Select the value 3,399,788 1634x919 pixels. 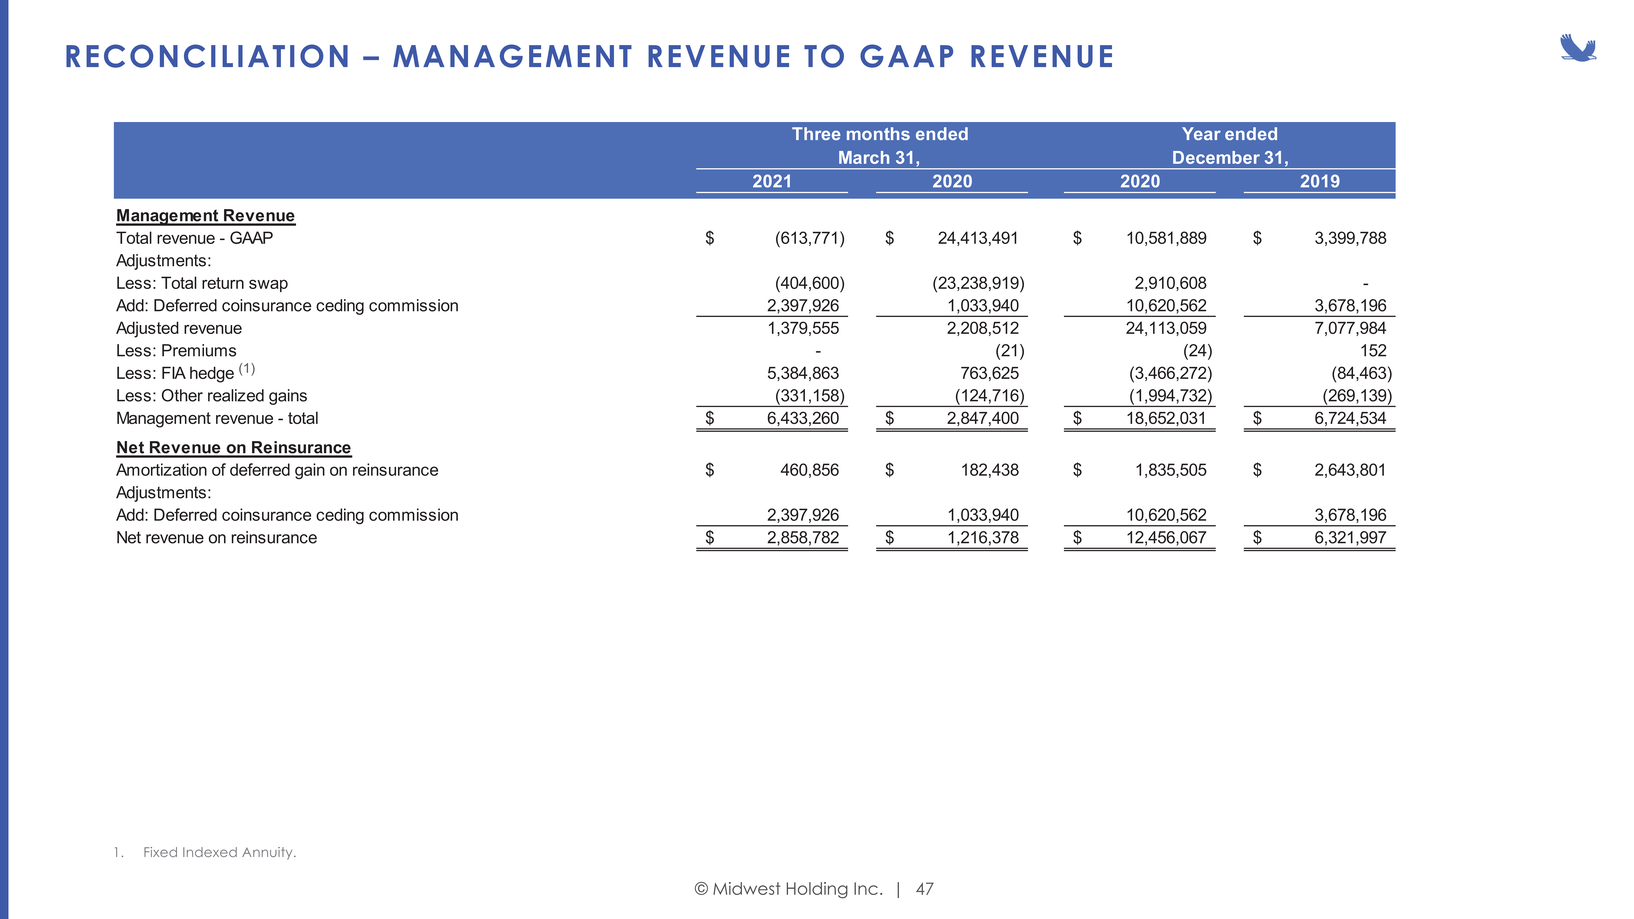[x=1350, y=238]
